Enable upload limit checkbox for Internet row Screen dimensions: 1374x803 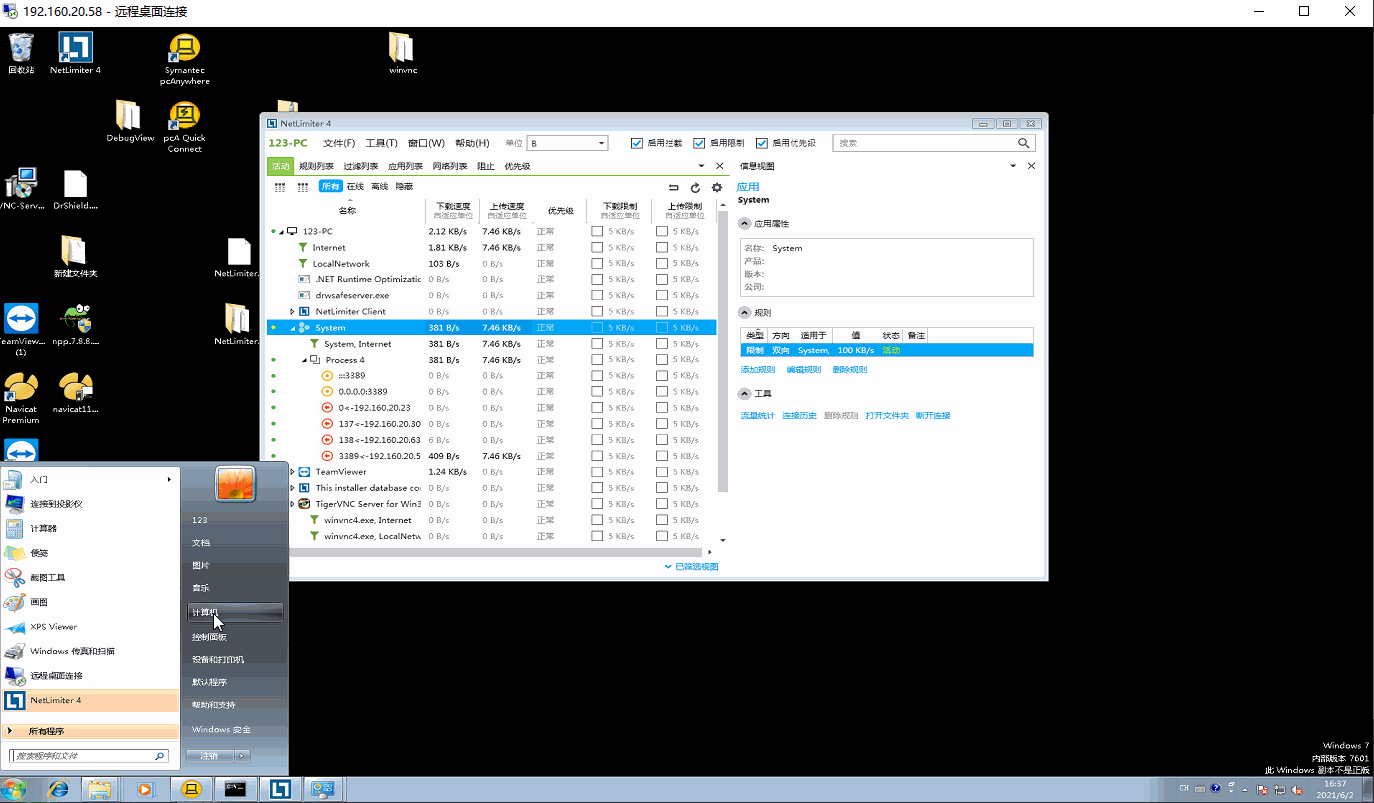coord(662,248)
